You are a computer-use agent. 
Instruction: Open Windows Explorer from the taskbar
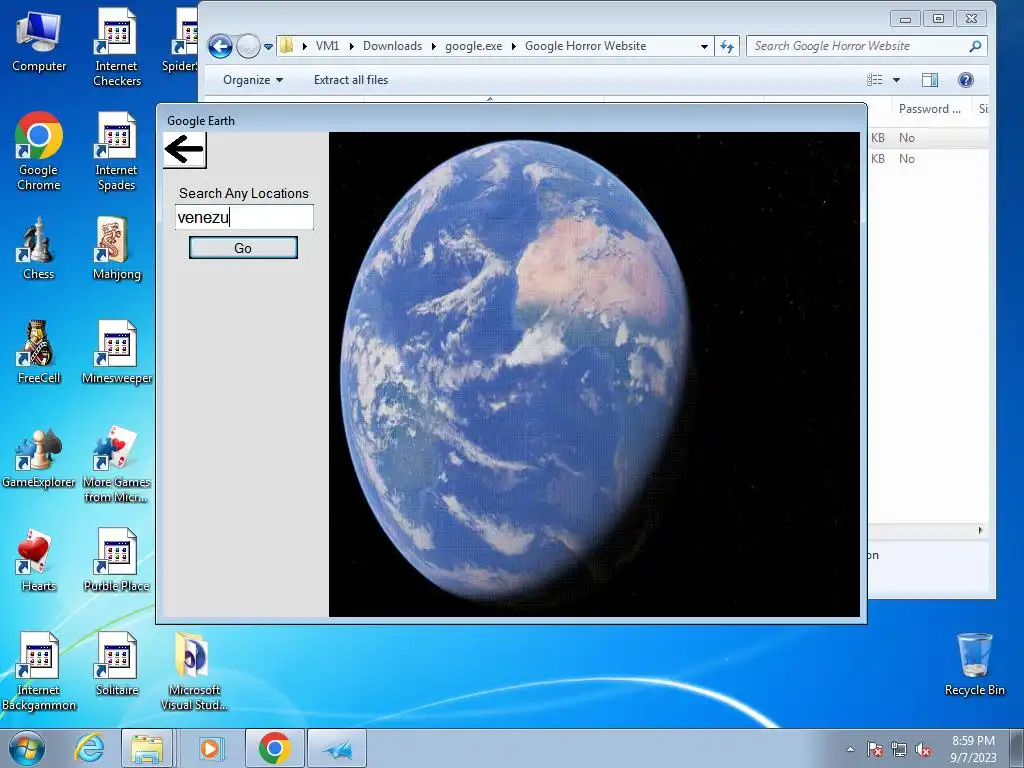click(x=147, y=748)
